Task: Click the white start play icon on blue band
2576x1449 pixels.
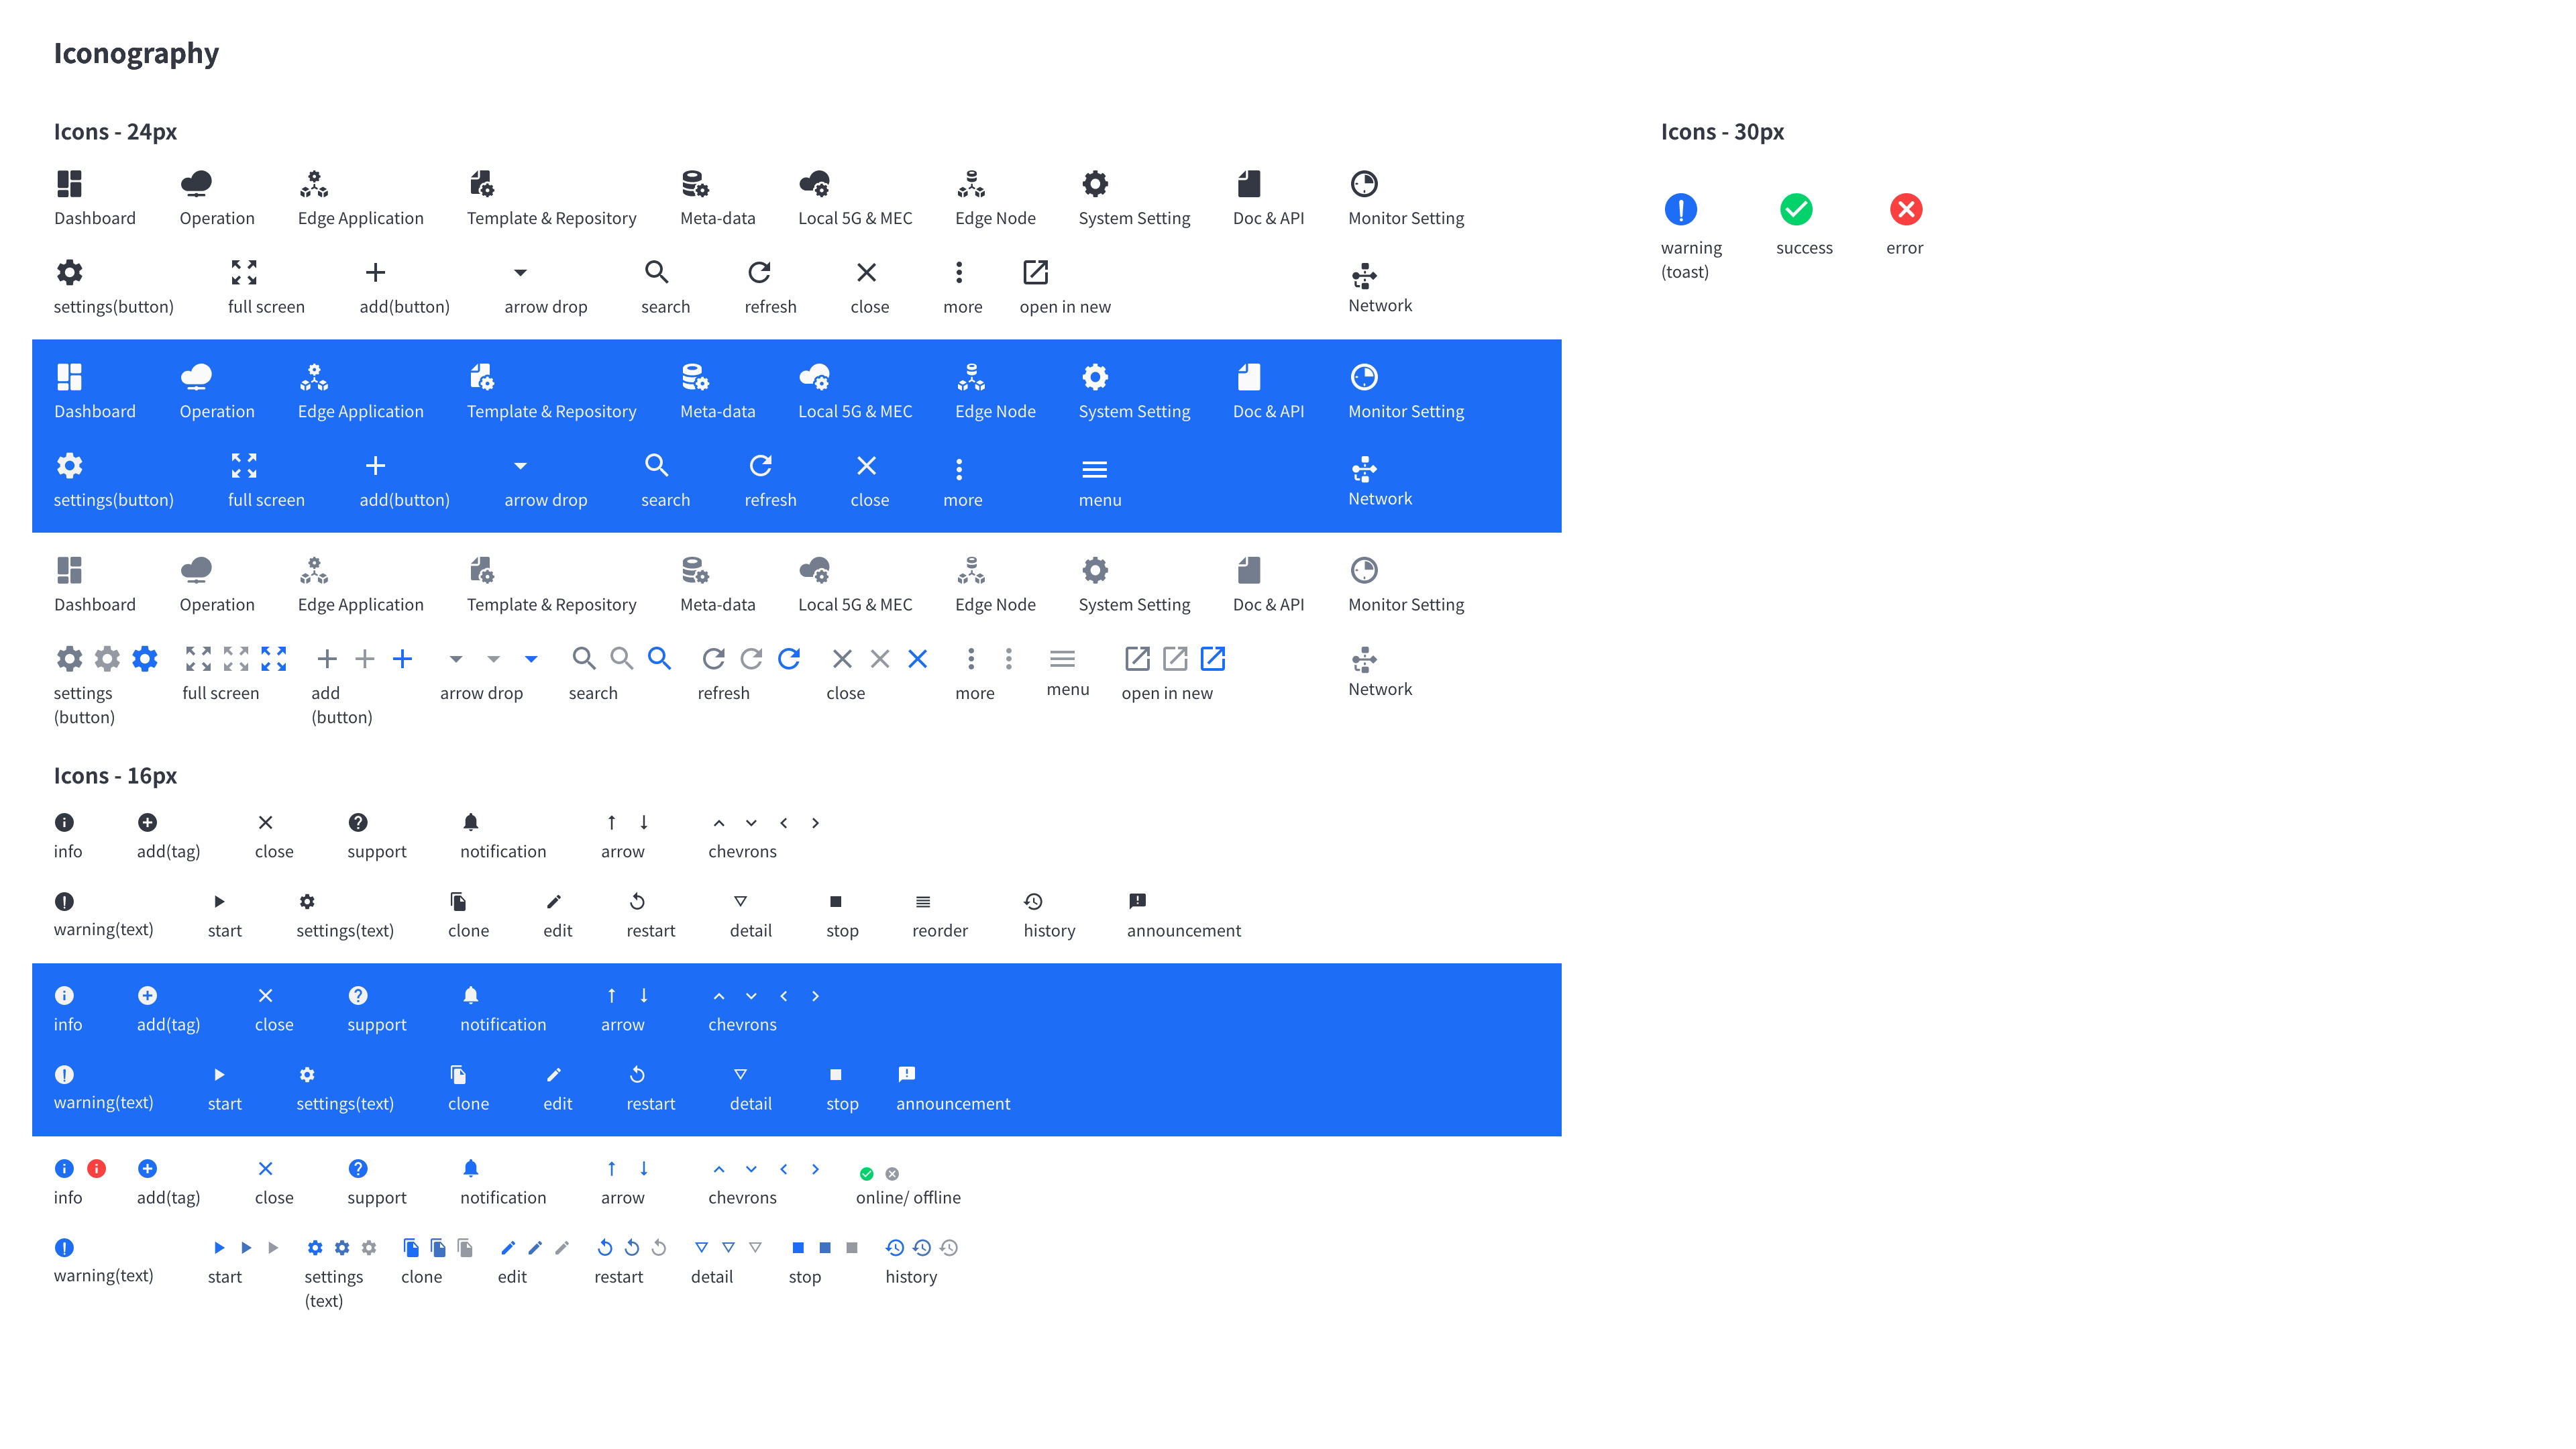Action: 219,1075
